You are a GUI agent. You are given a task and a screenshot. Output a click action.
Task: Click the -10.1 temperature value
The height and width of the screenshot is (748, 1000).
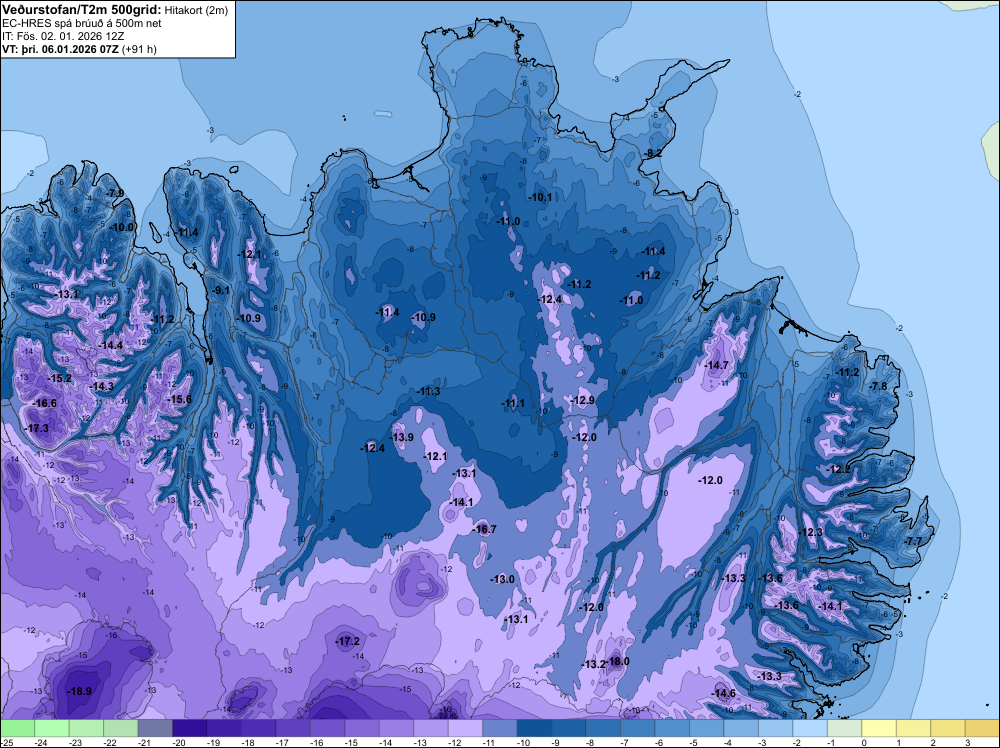pos(540,197)
